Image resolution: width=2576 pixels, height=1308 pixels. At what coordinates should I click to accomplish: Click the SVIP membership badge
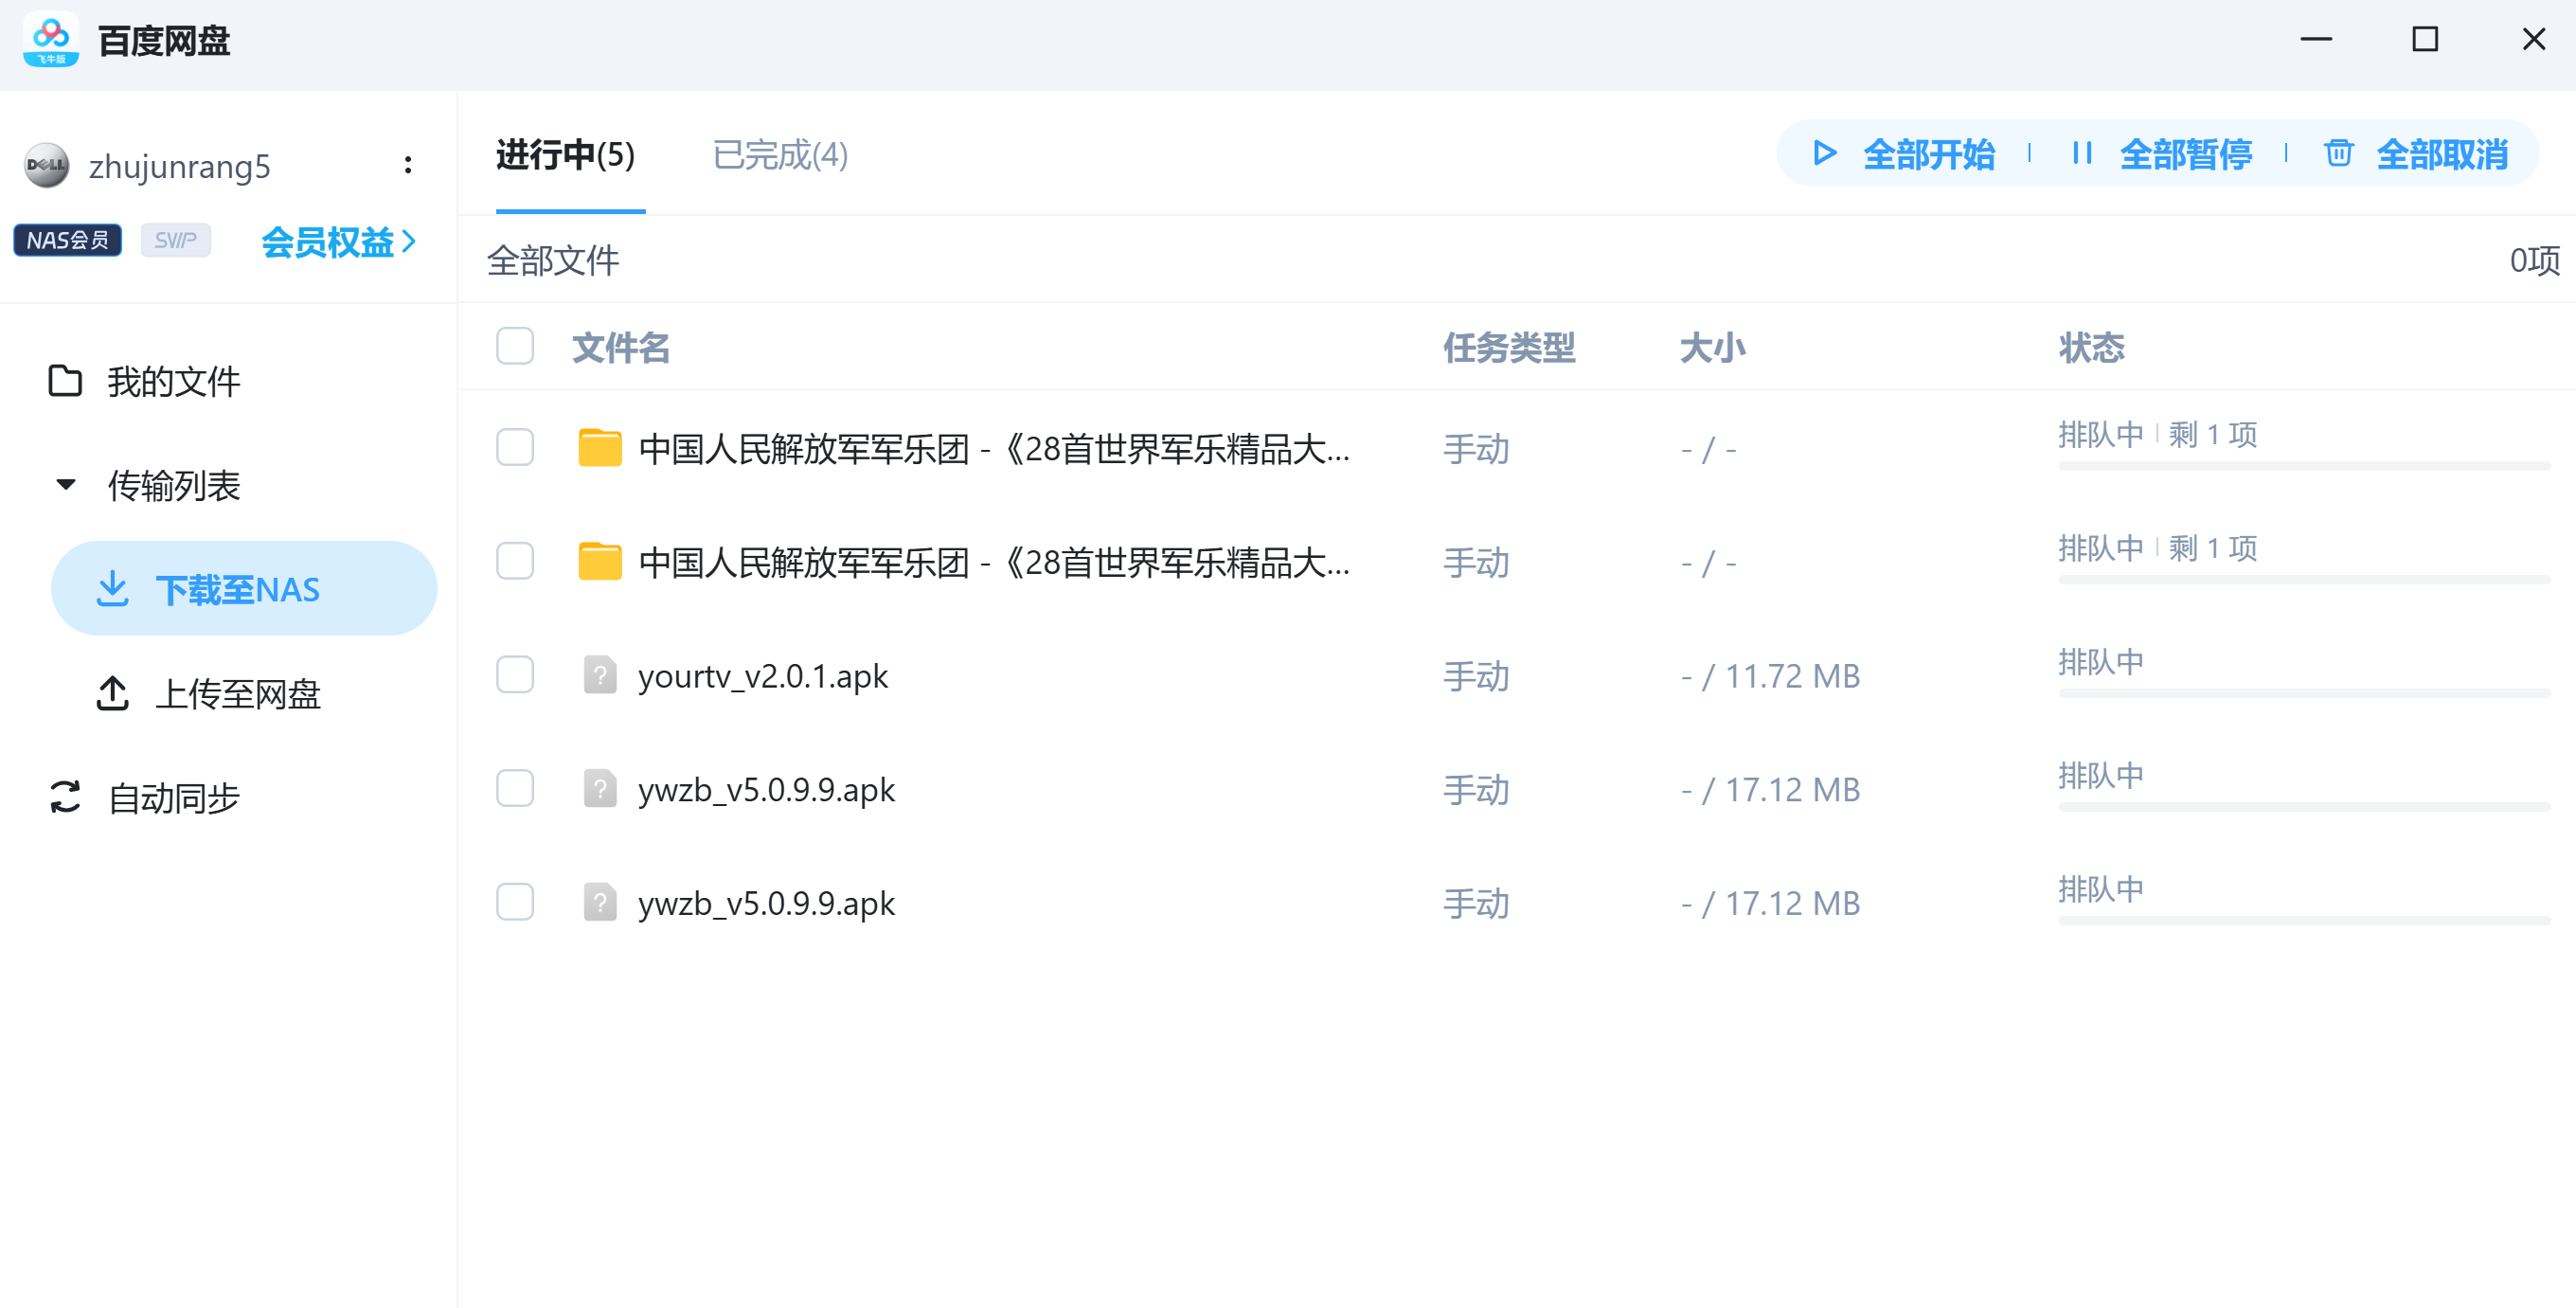tap(175, 240)
